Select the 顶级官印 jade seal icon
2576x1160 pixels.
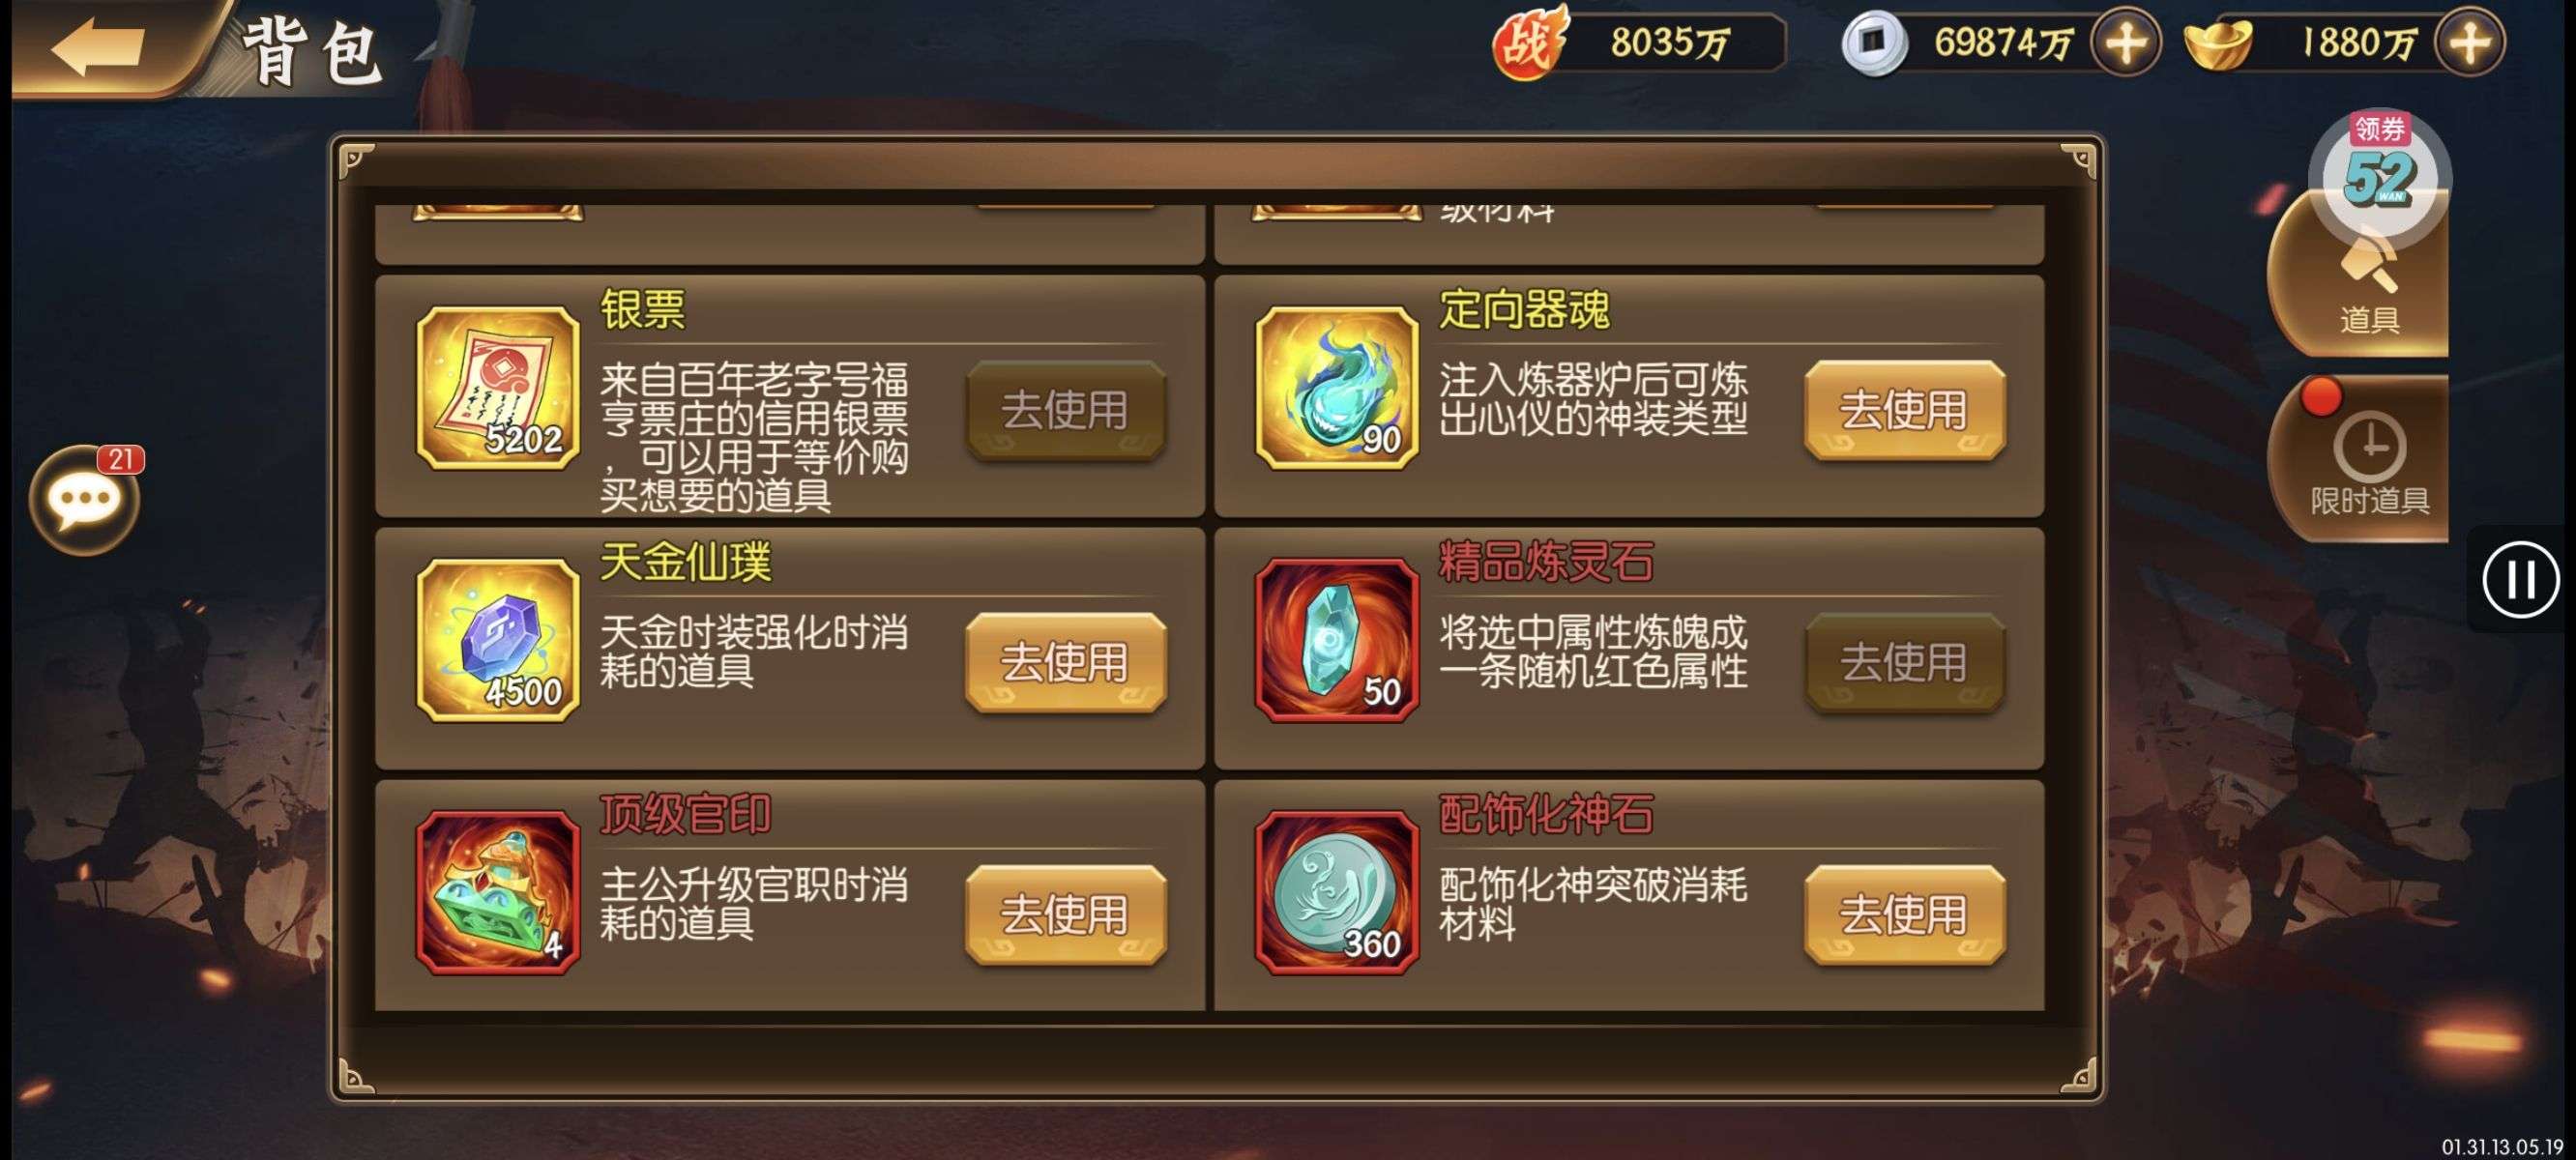497,892
